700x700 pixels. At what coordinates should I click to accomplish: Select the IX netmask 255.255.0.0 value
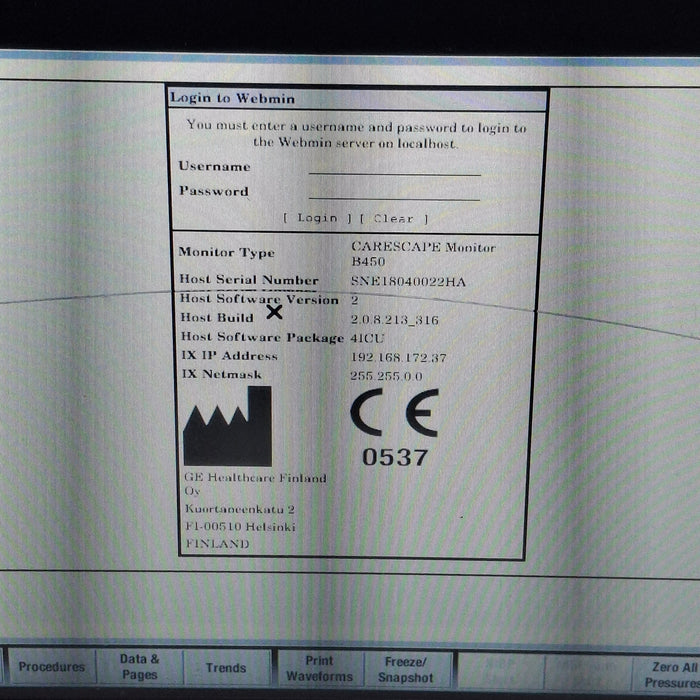coord(386,376)
